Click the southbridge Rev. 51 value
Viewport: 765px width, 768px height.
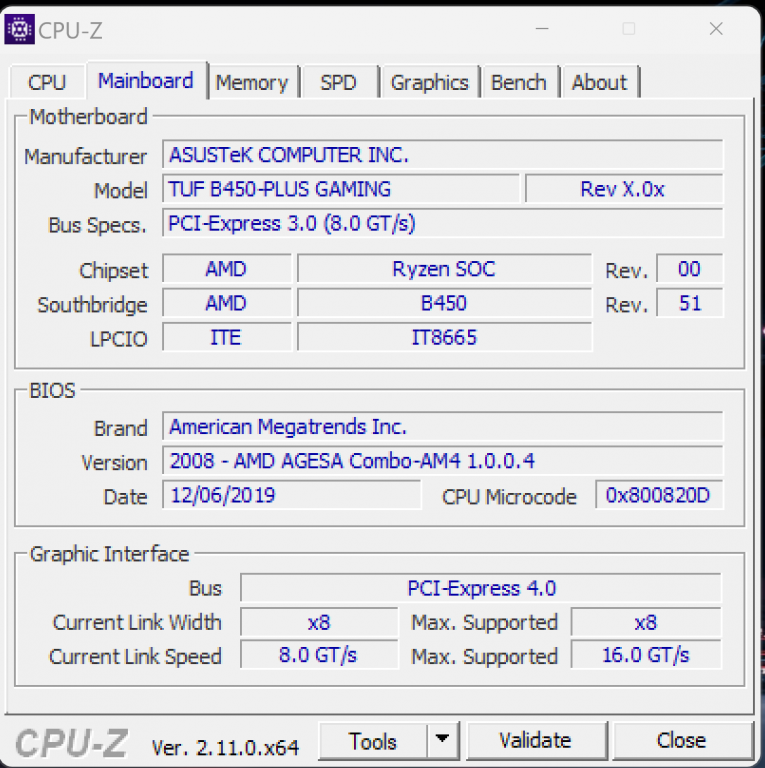pyautogui.click(x=690, y=303)
